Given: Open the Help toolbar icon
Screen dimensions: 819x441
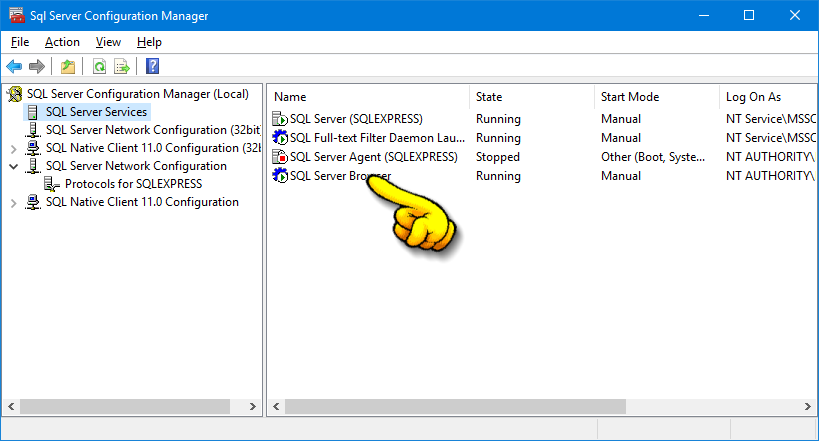Looking at the screenshot, I should pos(153,66).
